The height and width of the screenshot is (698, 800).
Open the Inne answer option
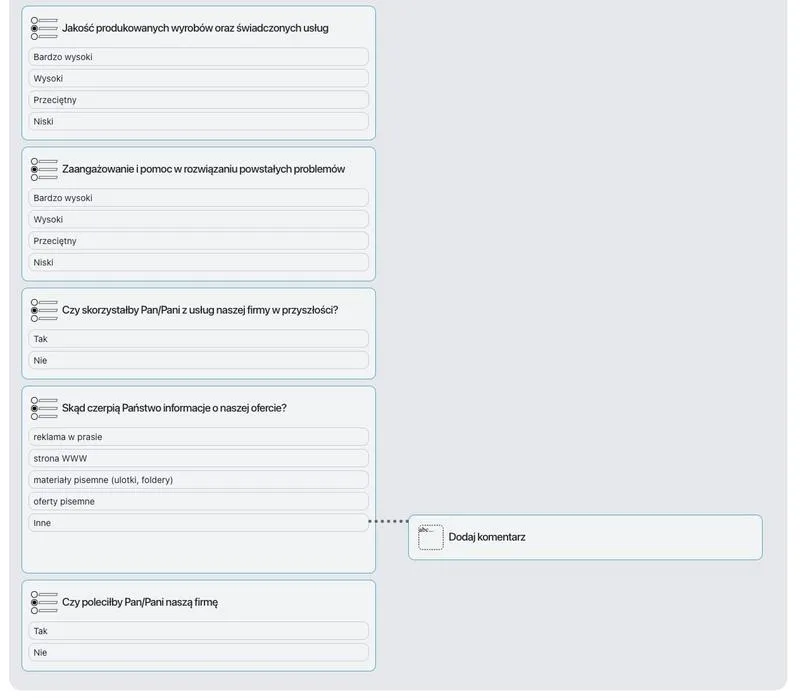[x=197, y=522]
